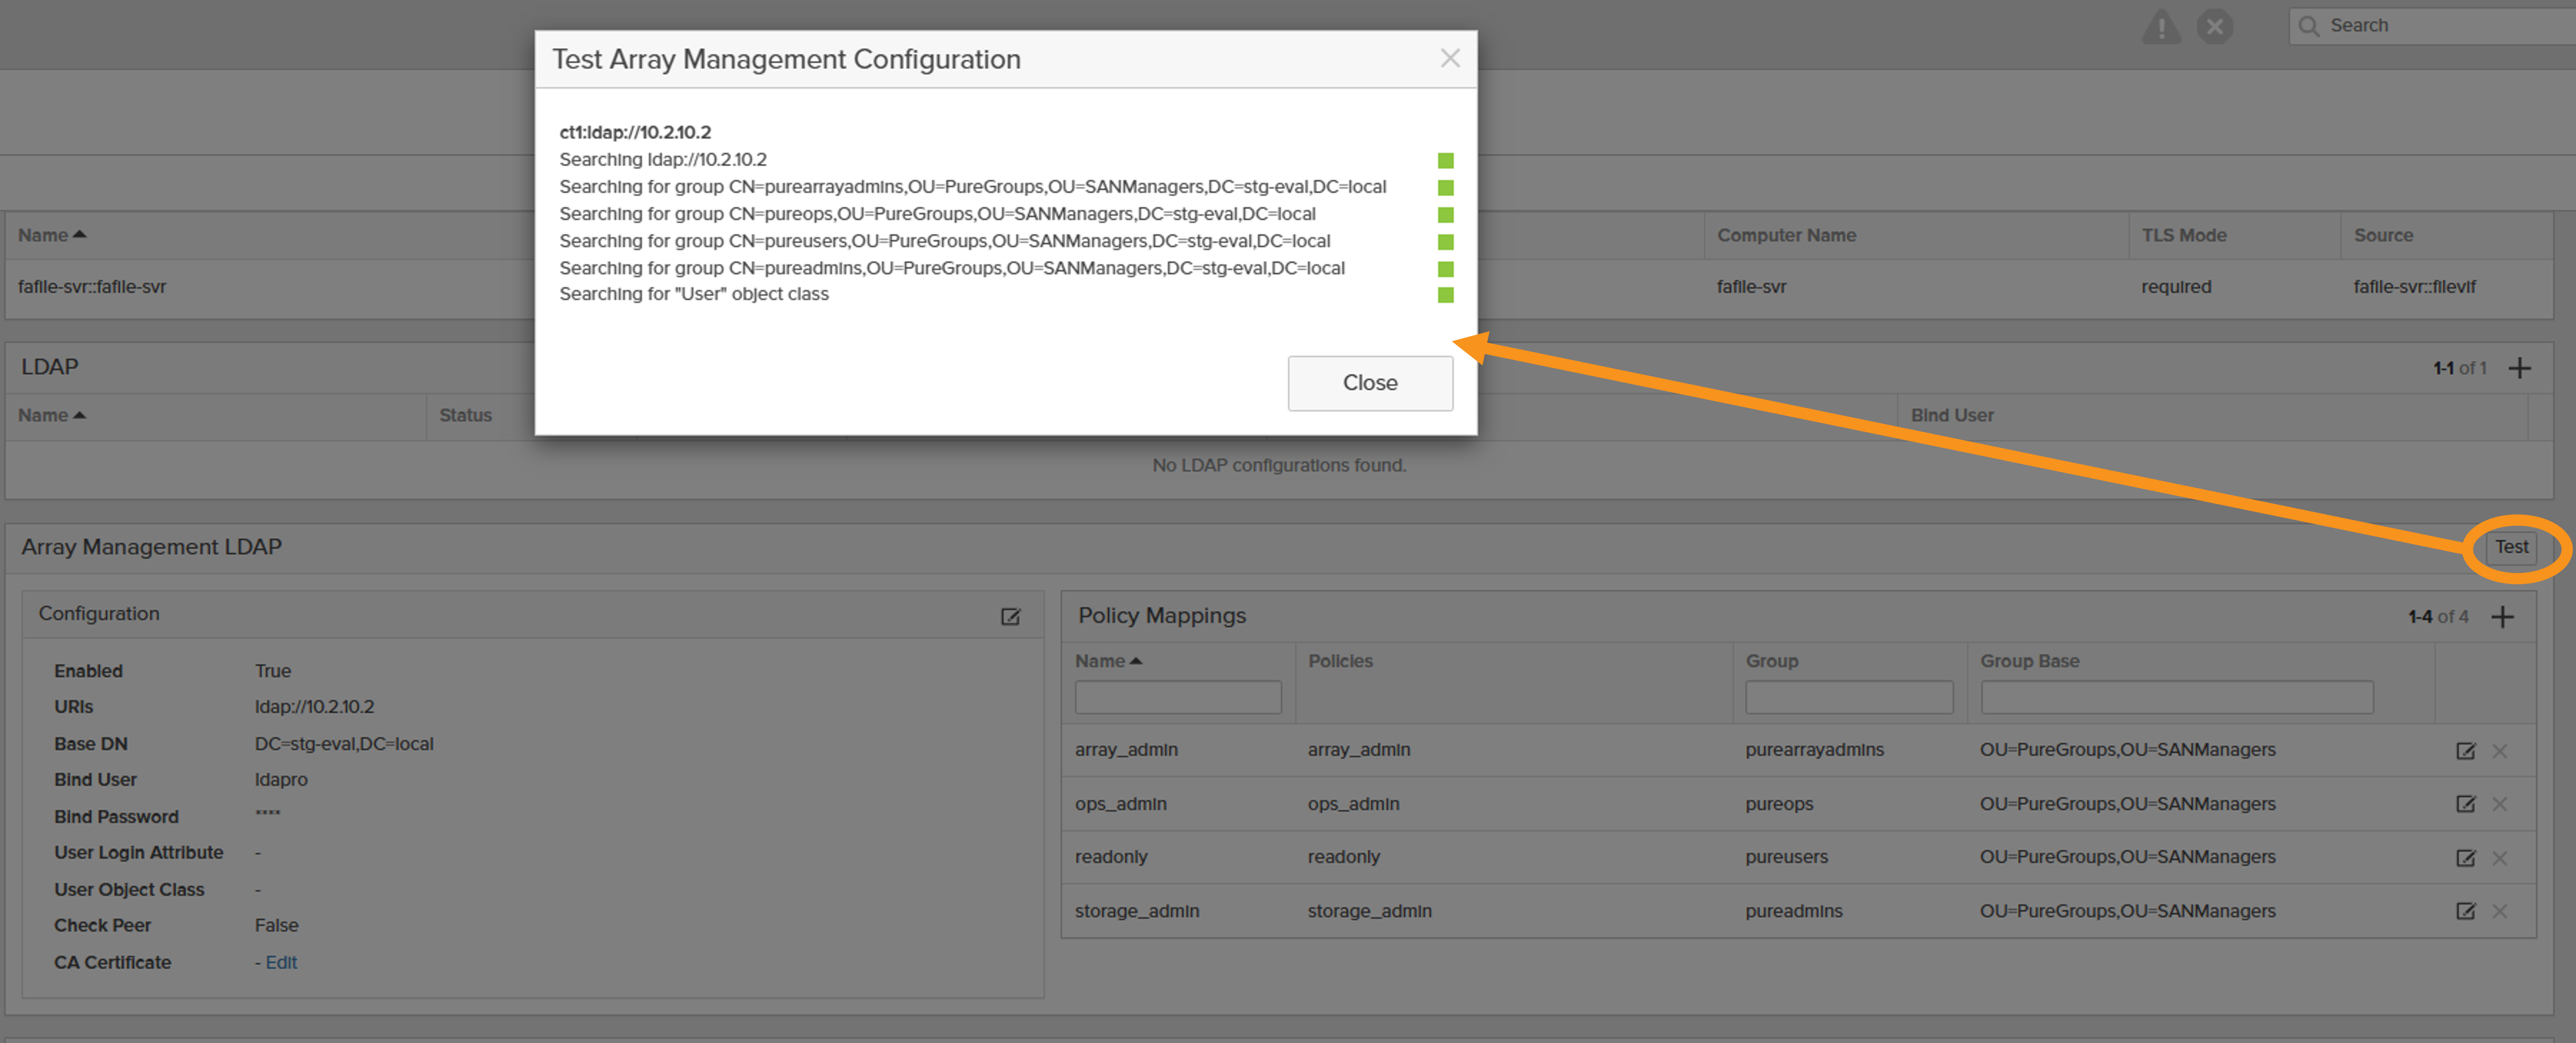This screenshot has height=1043, width=2576.
Task: Click the Policies column header
Action: coord(1340,661)
